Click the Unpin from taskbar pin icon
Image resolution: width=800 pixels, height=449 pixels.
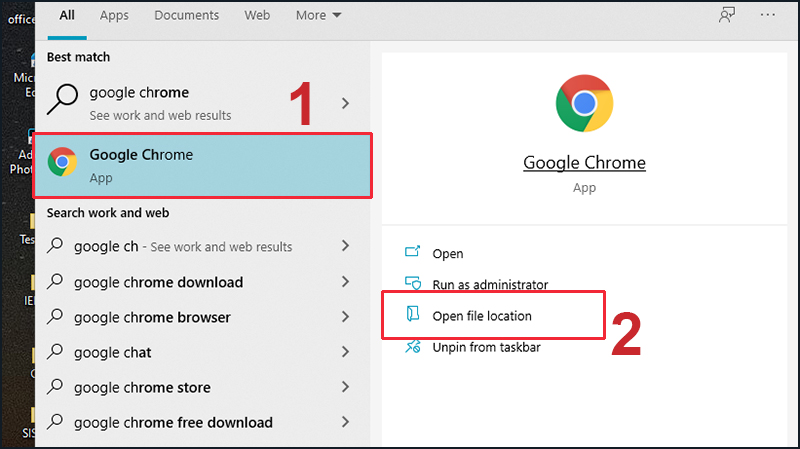[x=413, y=347]
